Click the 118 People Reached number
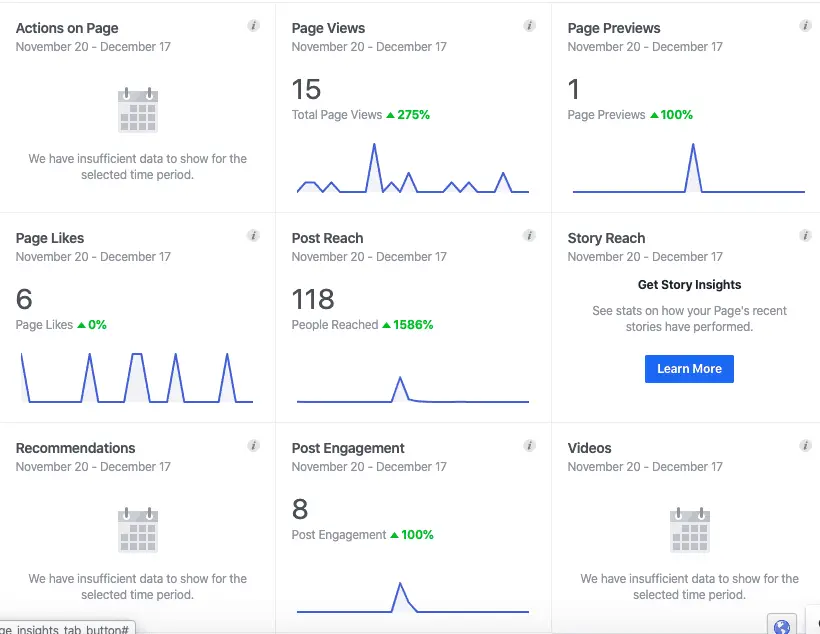 click(x=313, y=299)
